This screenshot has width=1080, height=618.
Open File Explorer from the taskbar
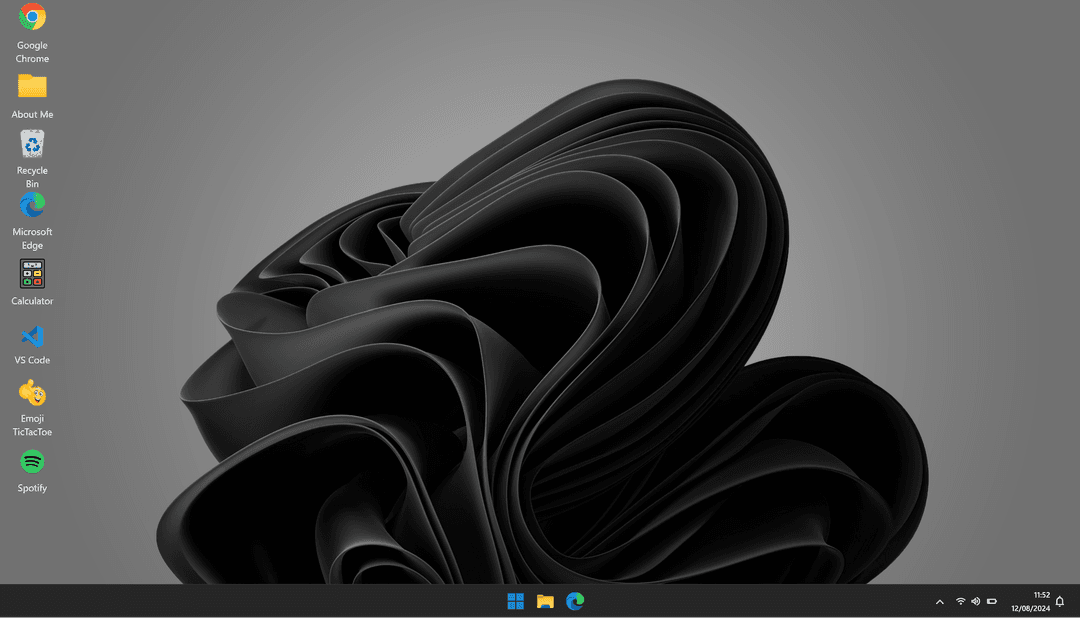545,601
